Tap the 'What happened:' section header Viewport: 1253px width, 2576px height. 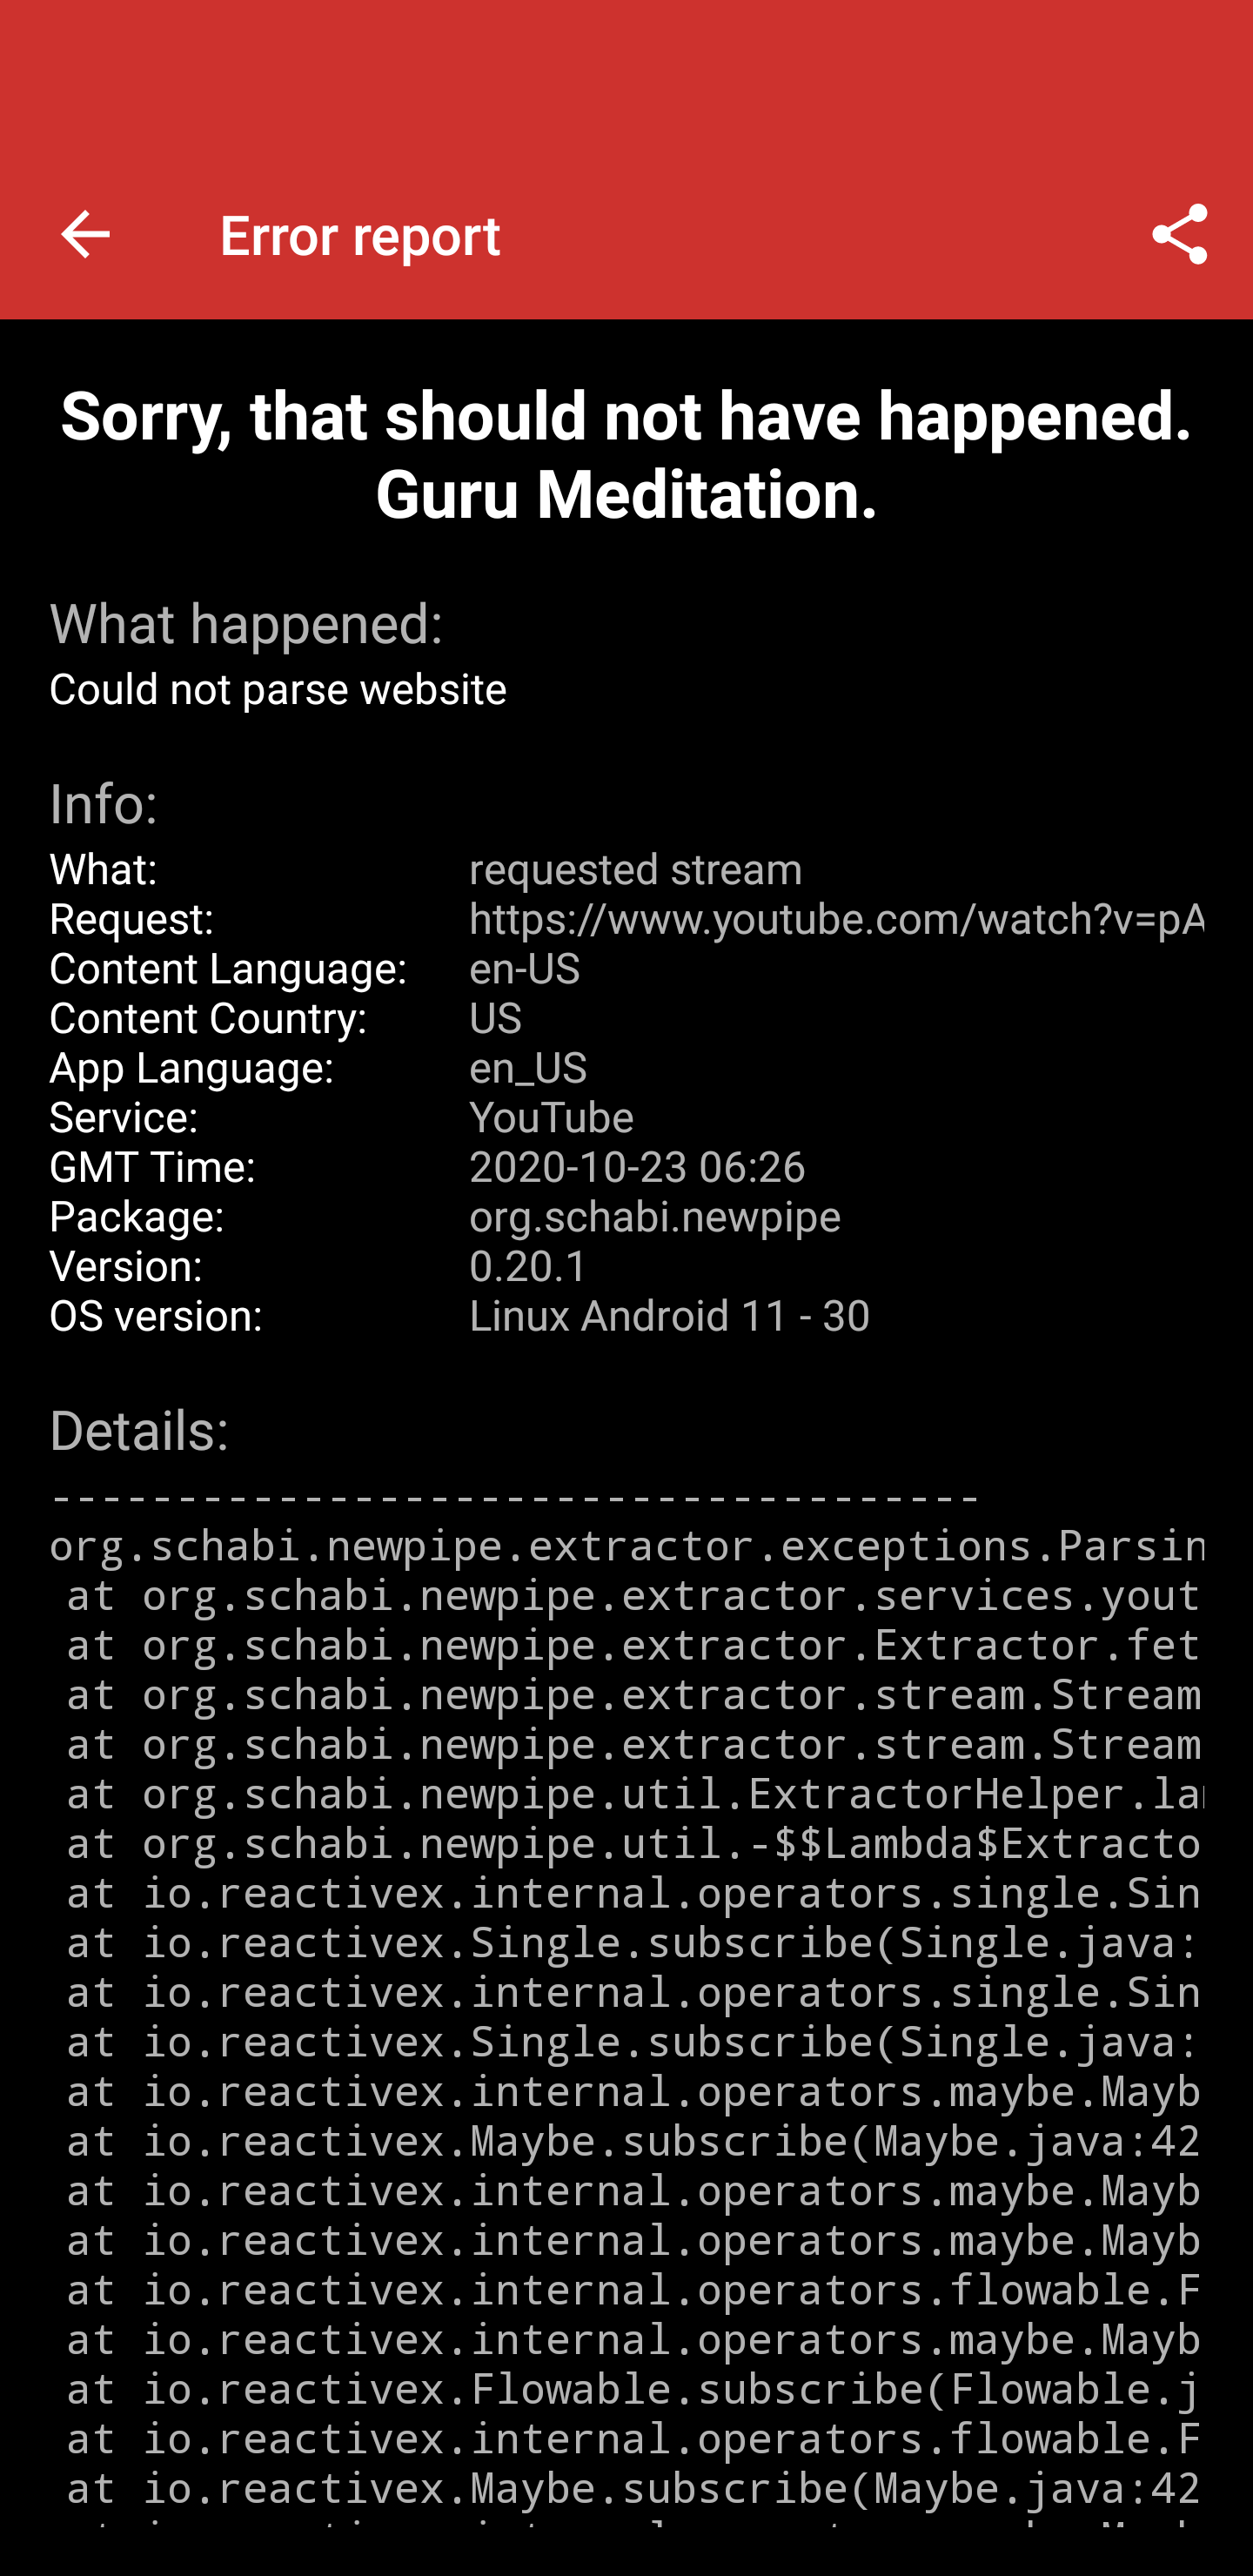246,623
